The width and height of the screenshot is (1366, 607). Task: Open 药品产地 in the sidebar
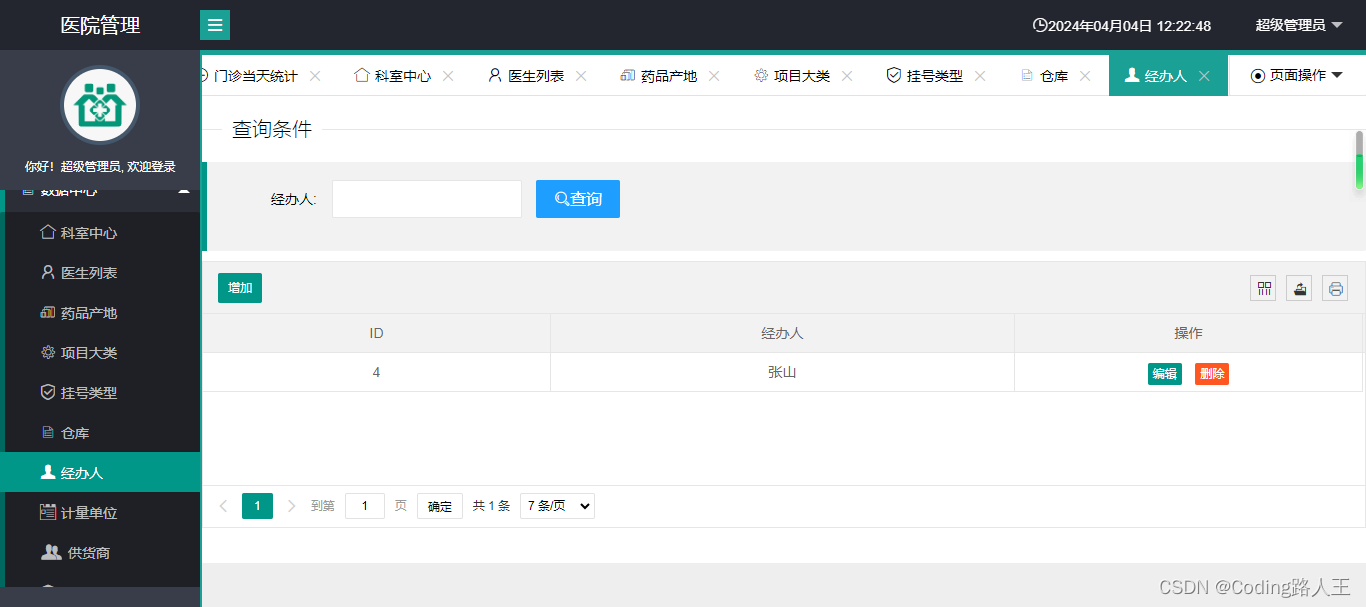(x=100, y=313)
